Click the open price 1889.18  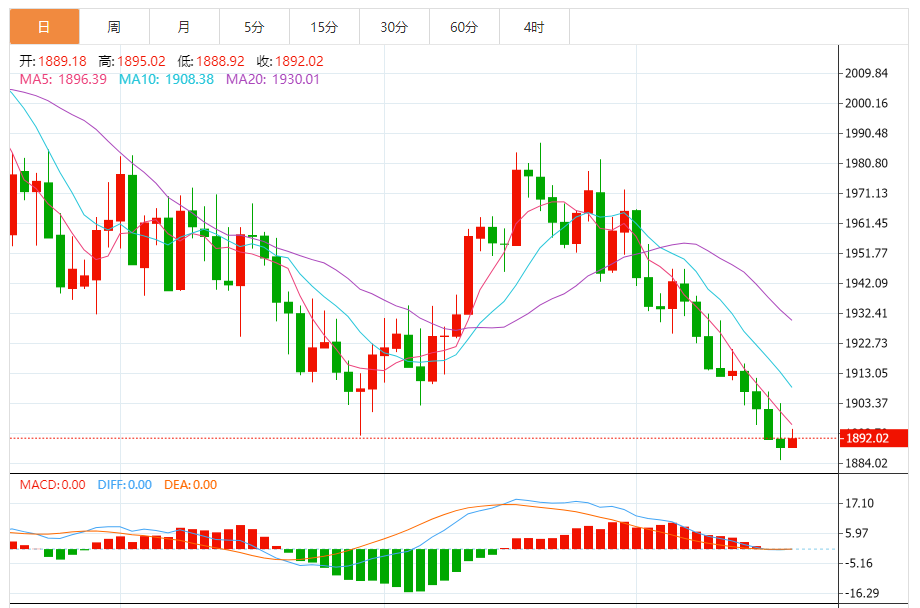tap(62, 61)
